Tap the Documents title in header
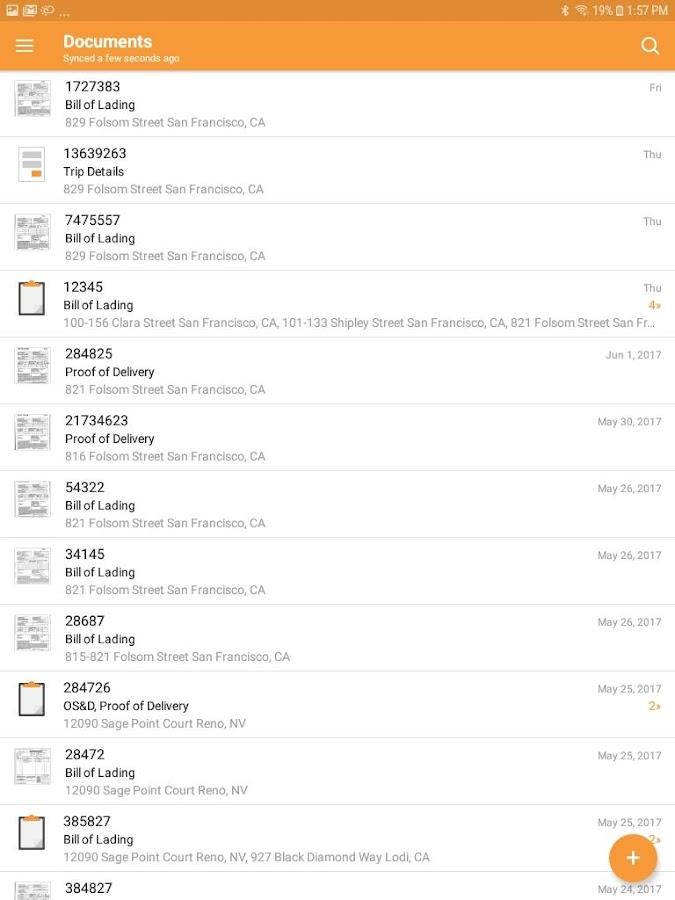 coord(107,41)
